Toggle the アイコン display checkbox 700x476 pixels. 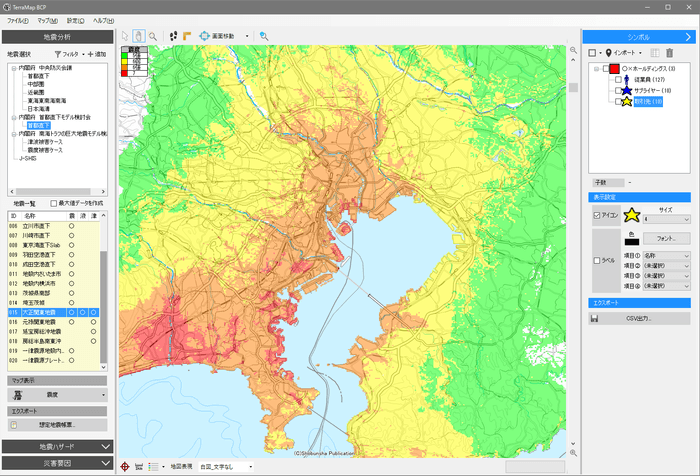click(x=597, y=214)
